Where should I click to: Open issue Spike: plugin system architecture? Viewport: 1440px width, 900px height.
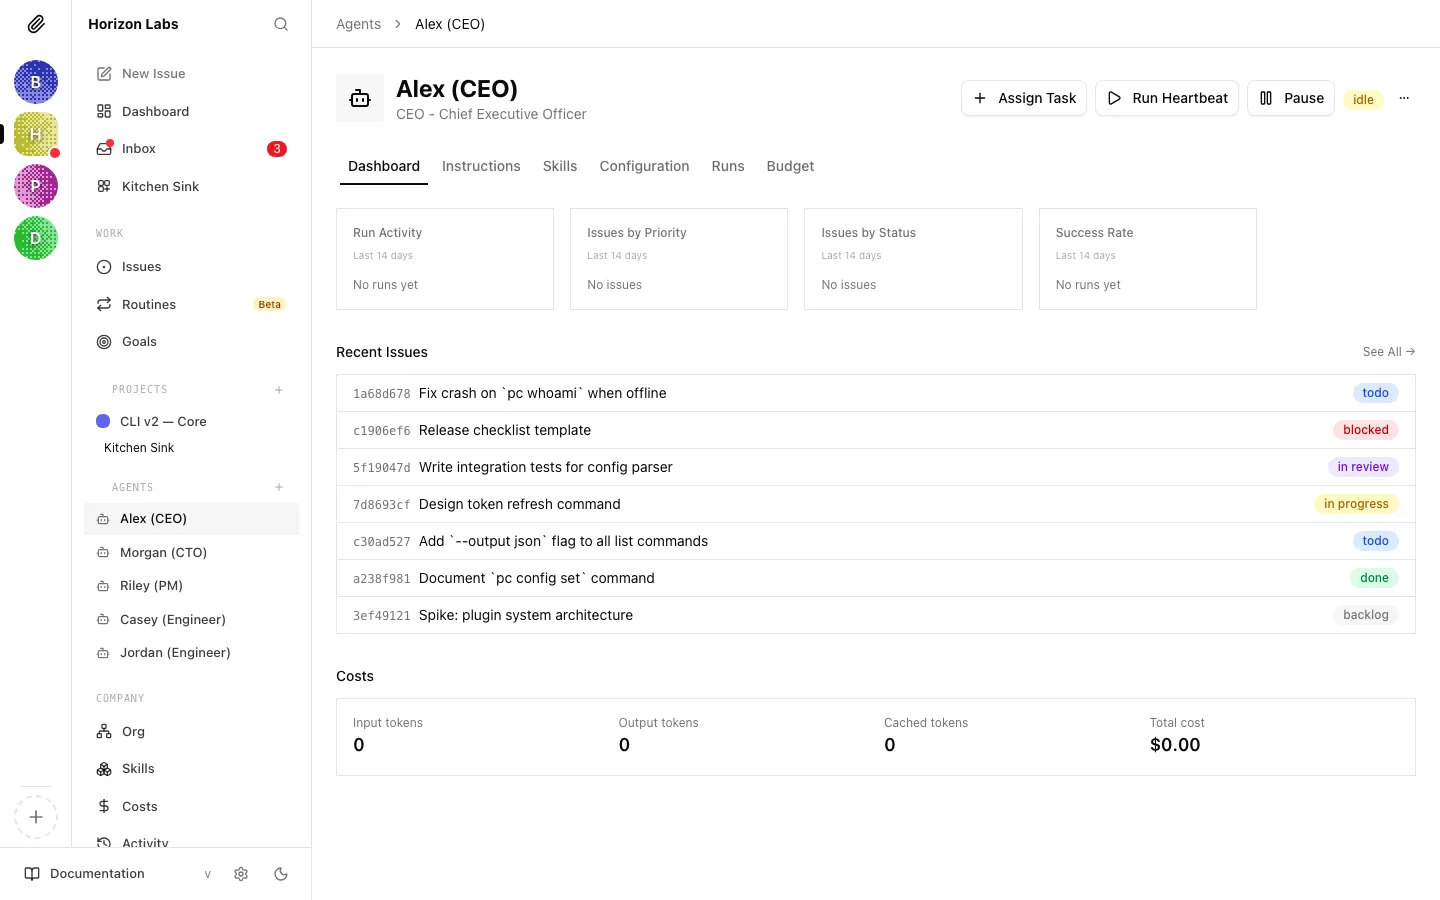[x=876, y=615]
